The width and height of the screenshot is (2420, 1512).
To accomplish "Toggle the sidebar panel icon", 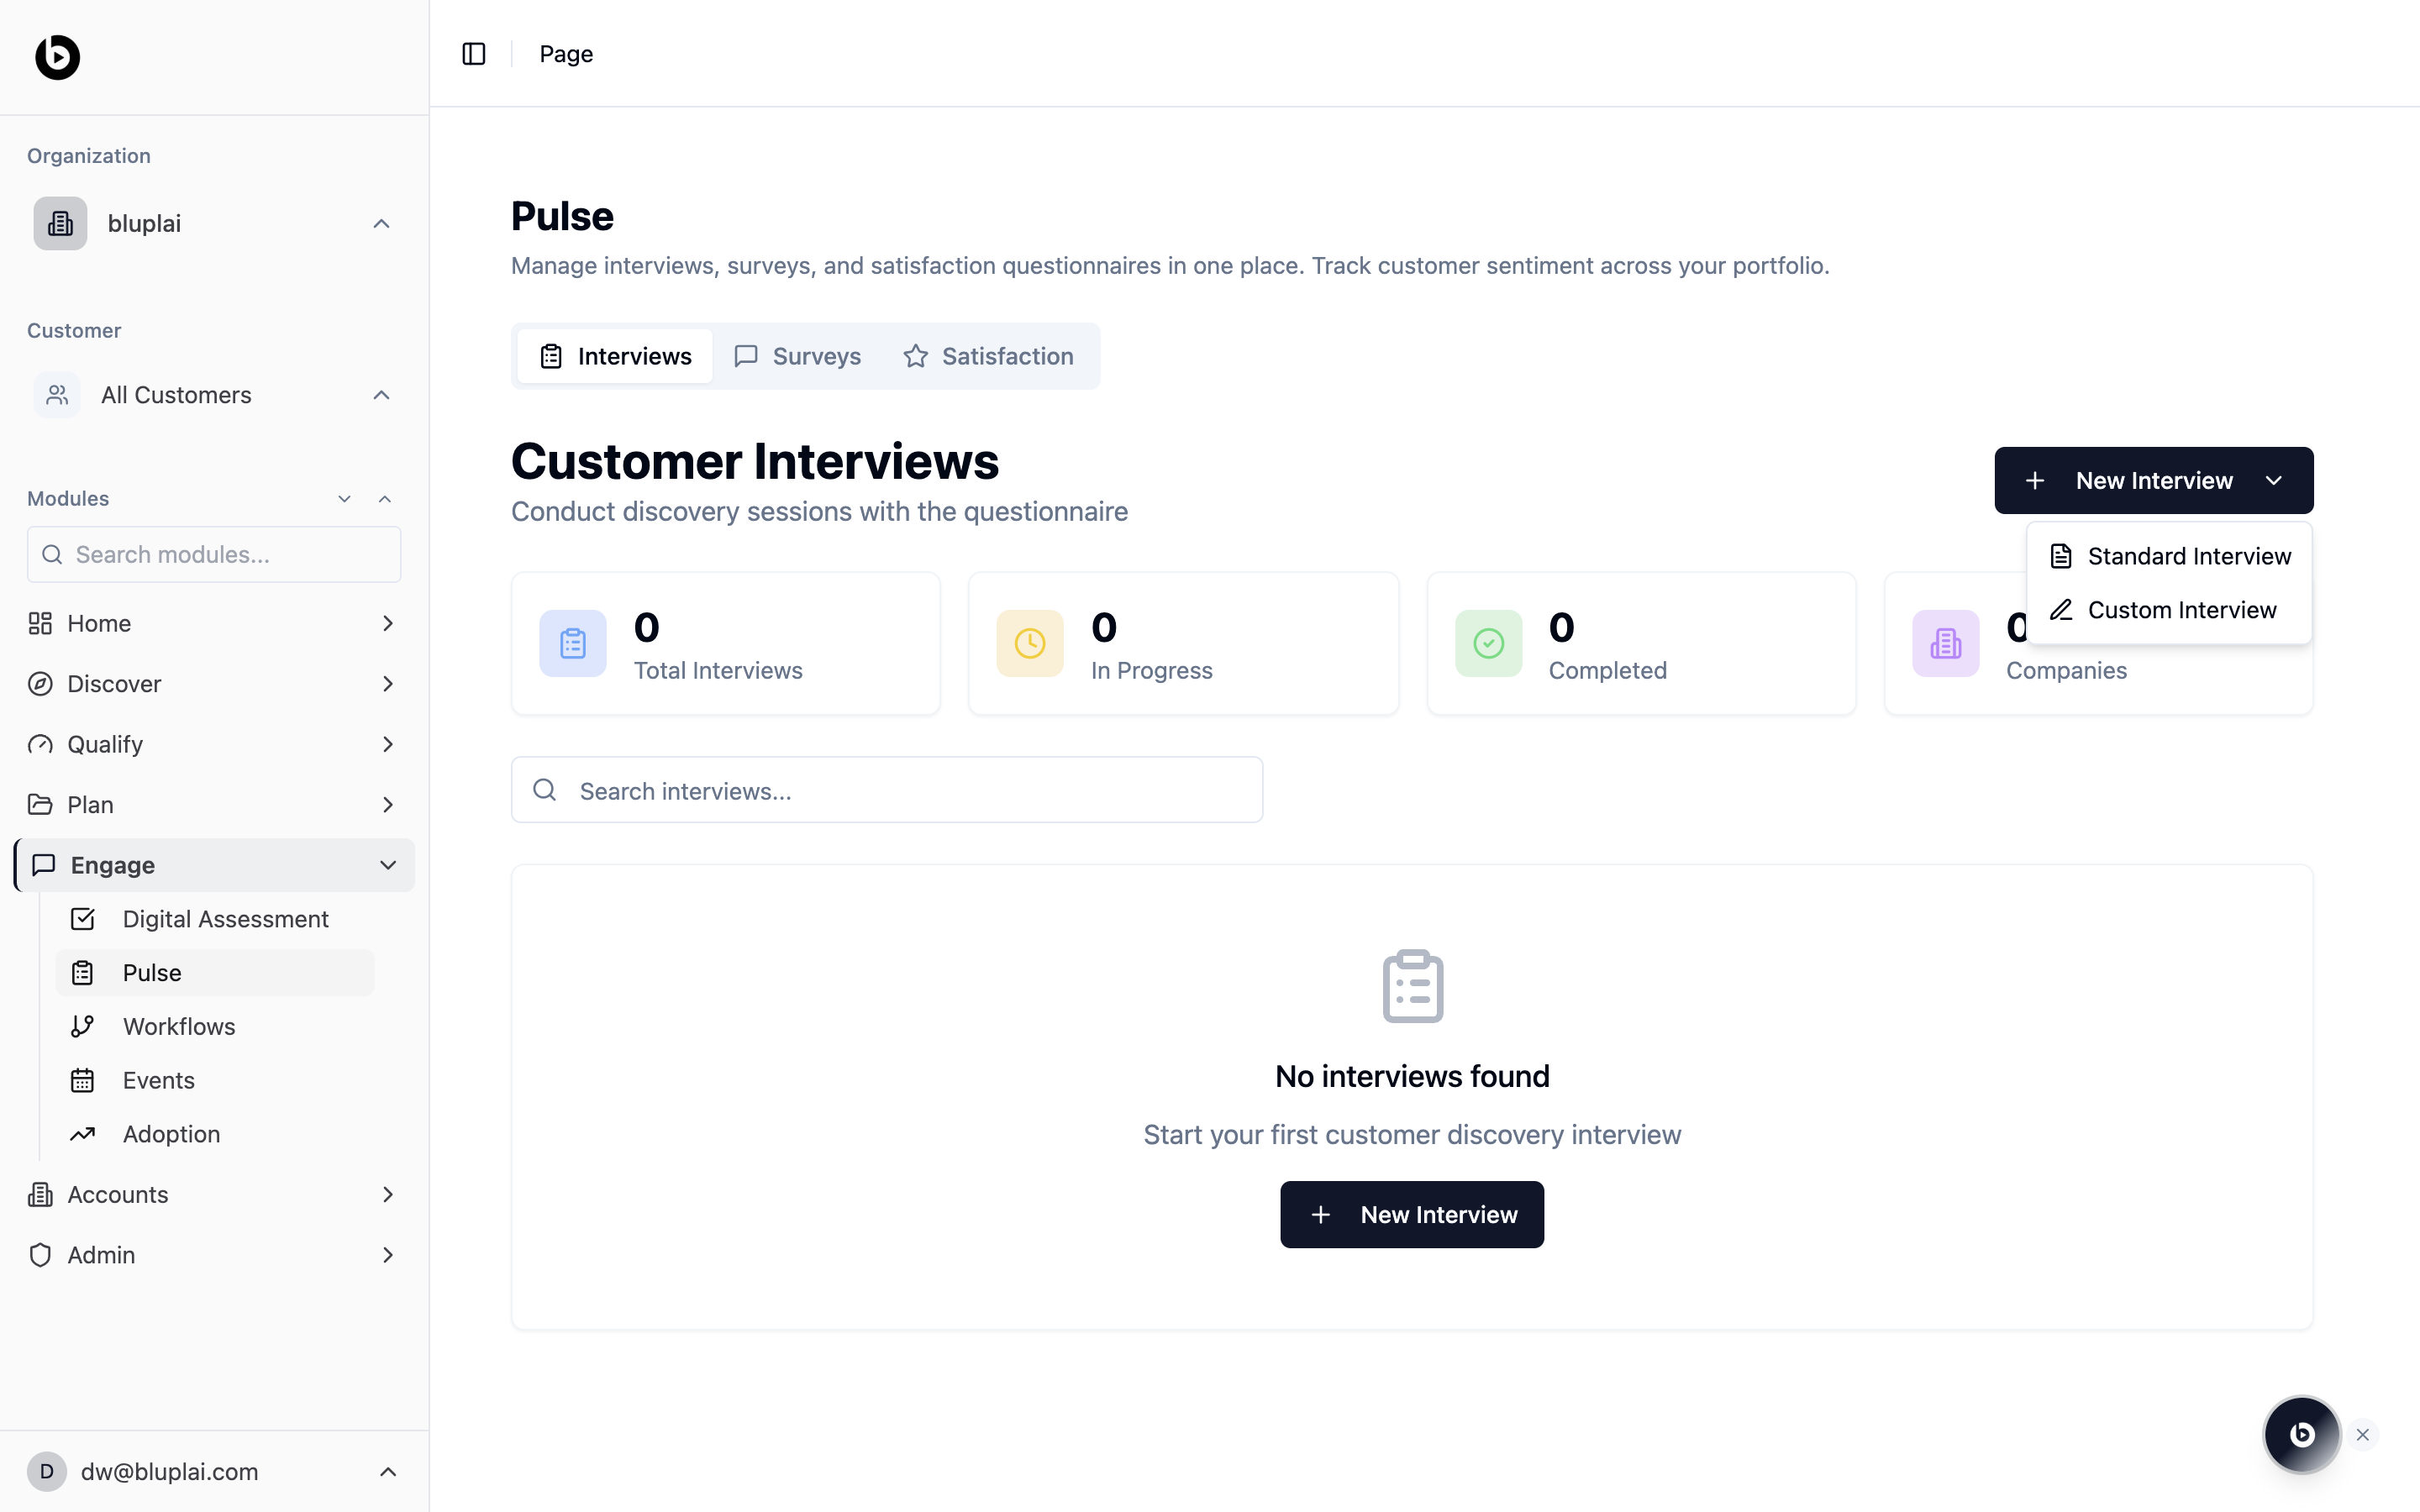I will (x=474, y=54).
